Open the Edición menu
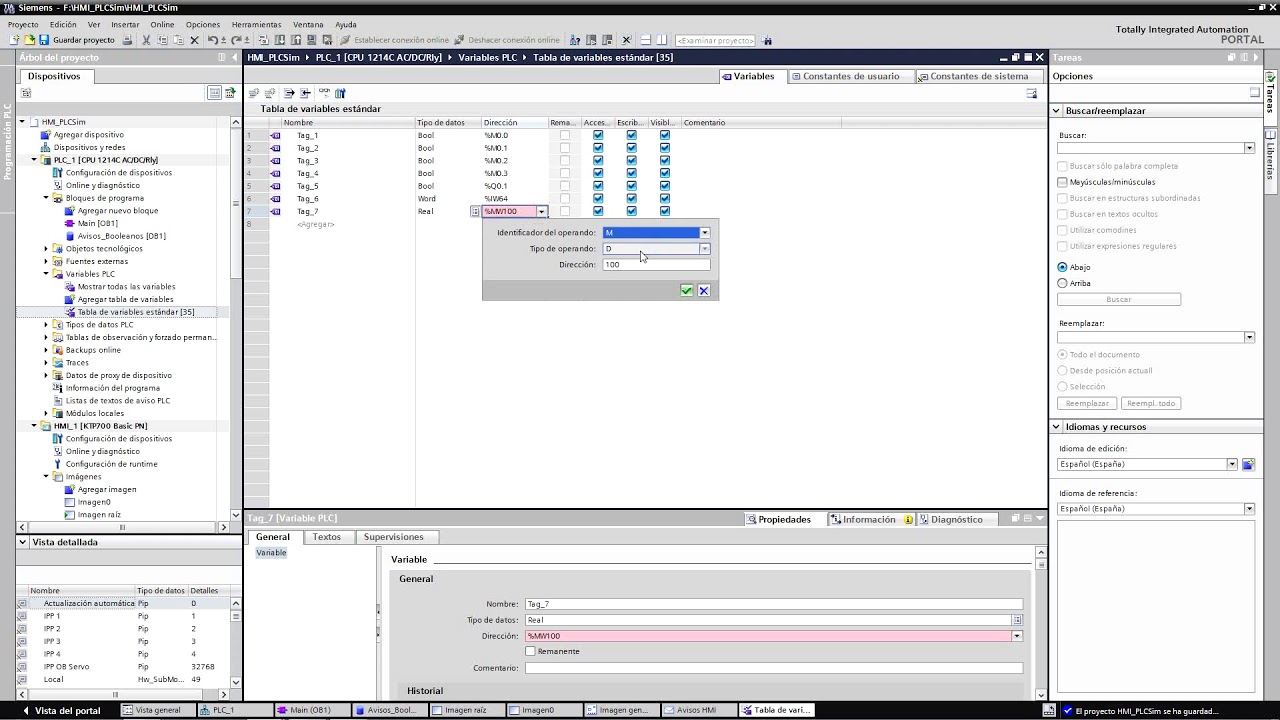Viewport: 1280px width, 720px height. point(63,25)
